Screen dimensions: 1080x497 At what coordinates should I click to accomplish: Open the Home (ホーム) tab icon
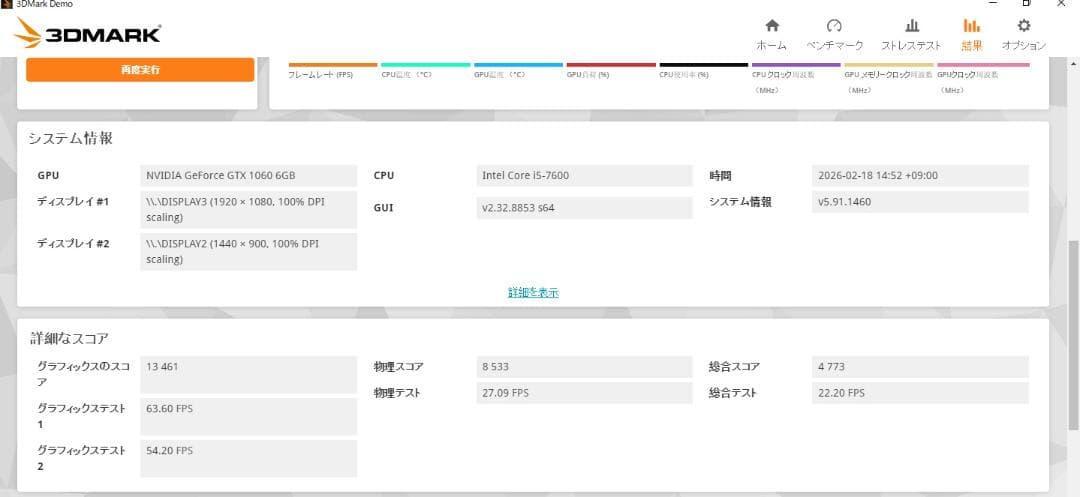[x=772, y=26]
